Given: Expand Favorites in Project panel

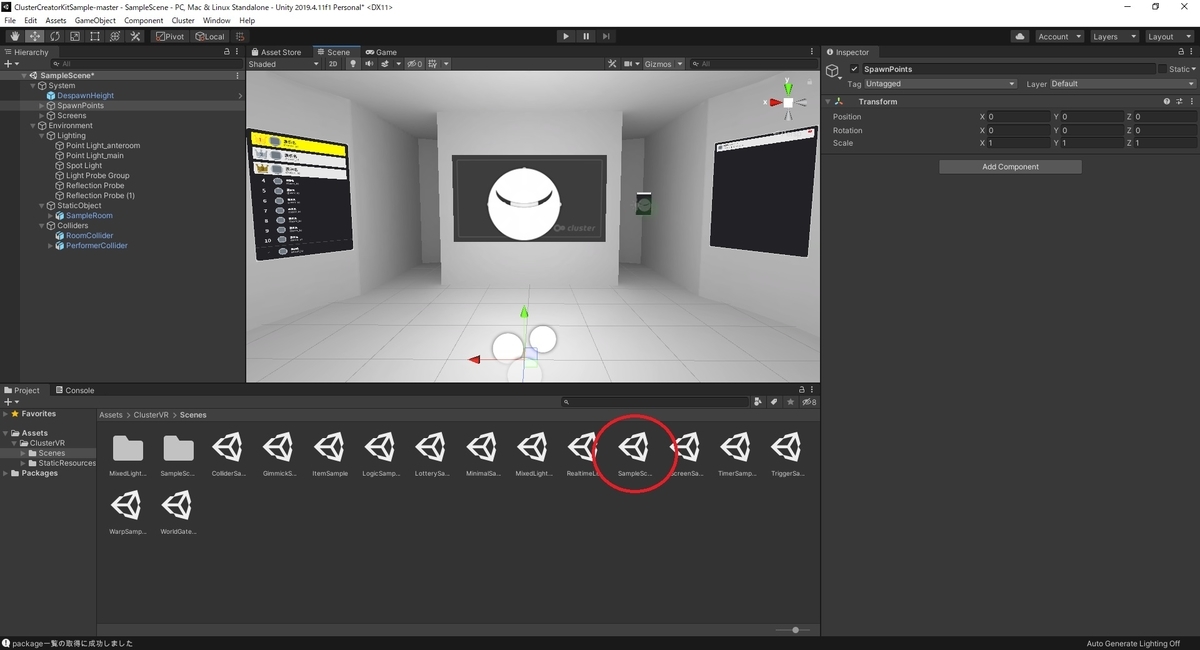Looking at the screenshot, I should tap(7, 414).
